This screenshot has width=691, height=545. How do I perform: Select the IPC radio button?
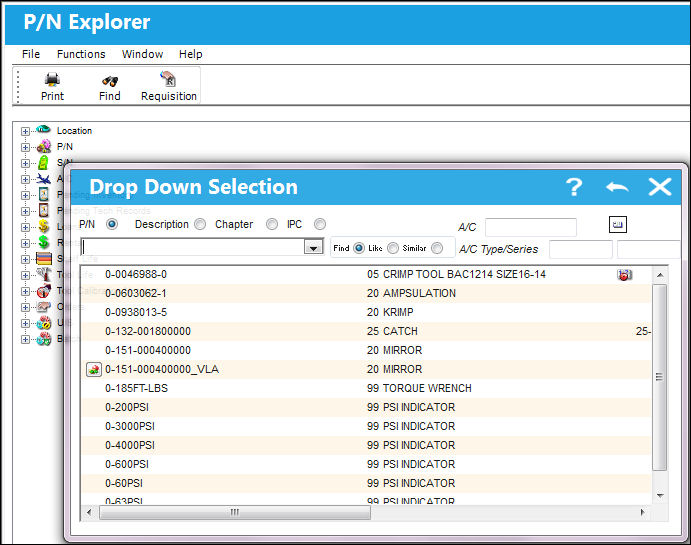pyautogui.click(x=320, y=224)
